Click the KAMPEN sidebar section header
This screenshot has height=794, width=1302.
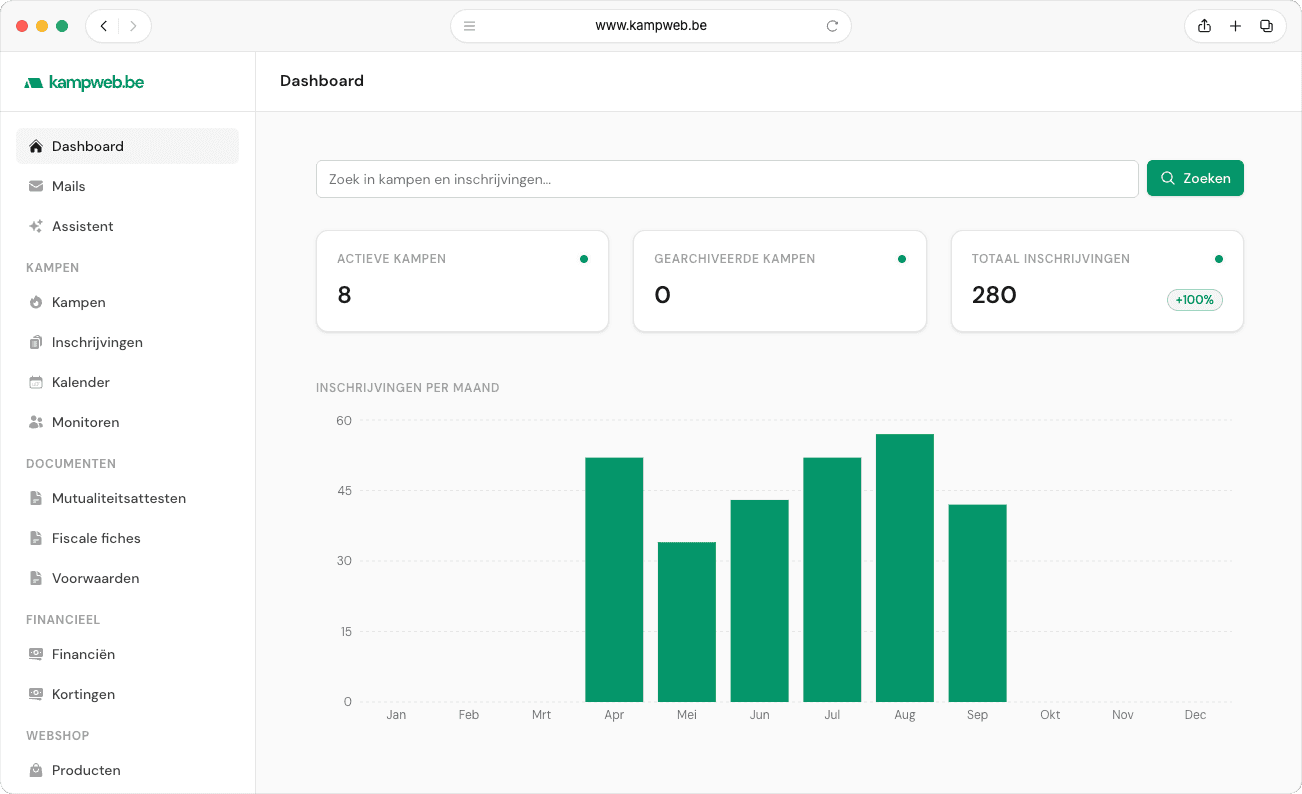[x=53, y=268]
